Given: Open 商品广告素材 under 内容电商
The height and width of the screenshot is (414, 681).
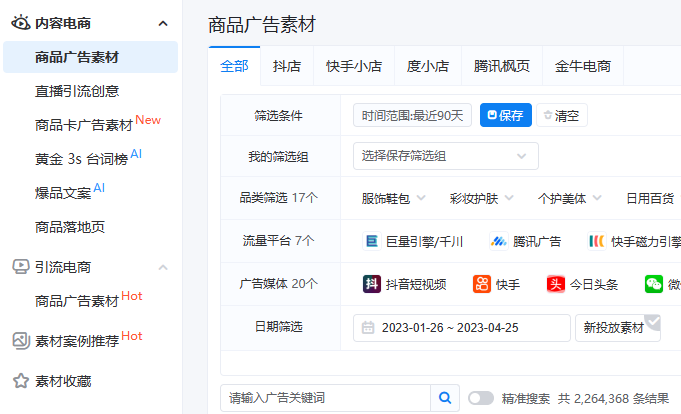Looking at the screenshot, I should 90,57.
